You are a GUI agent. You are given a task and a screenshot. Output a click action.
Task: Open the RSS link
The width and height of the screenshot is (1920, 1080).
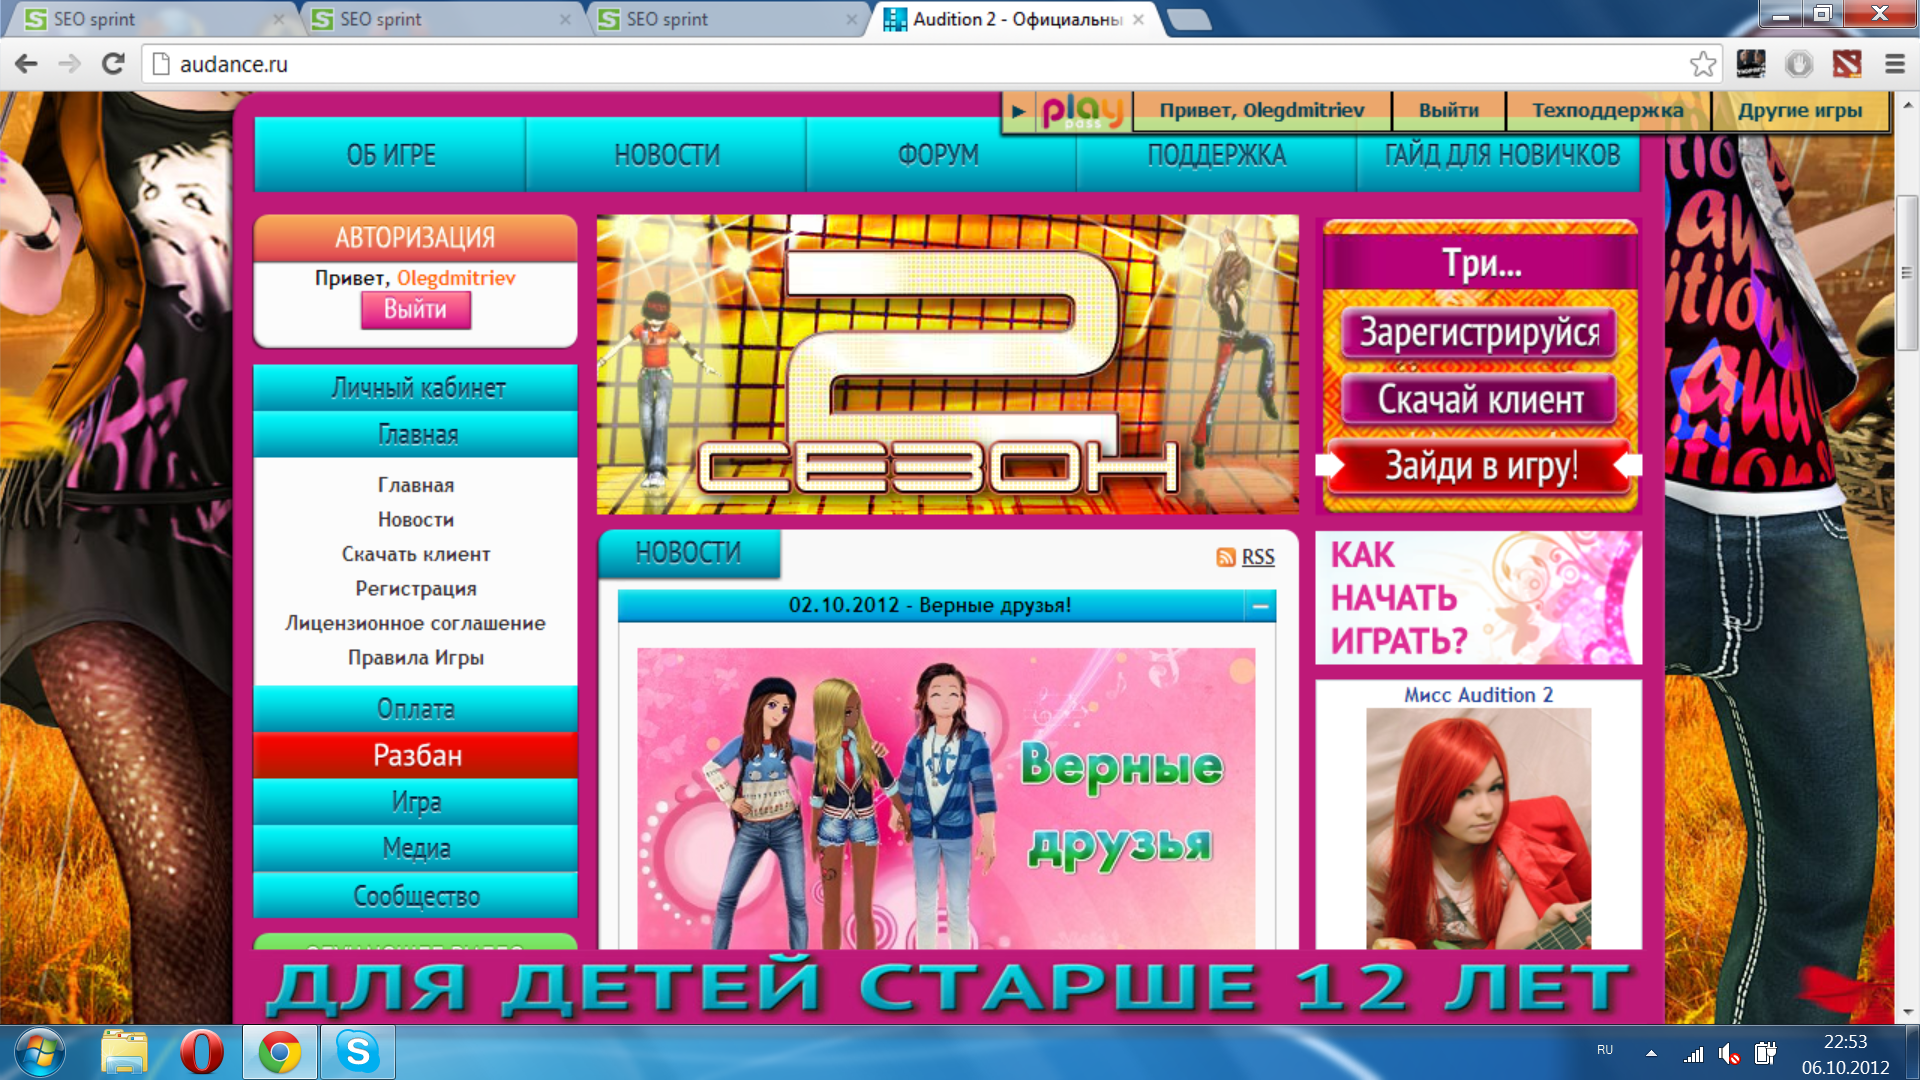tap(1257, 557)
